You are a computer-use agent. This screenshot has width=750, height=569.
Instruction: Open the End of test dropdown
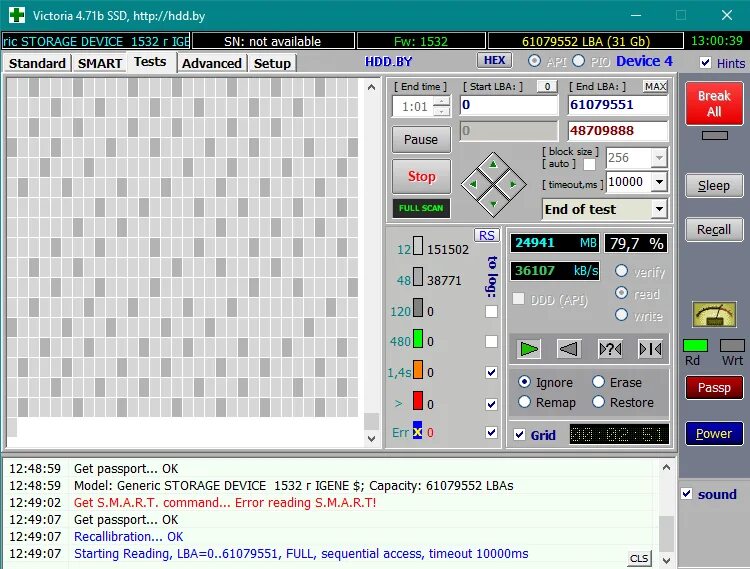point(660,209)
